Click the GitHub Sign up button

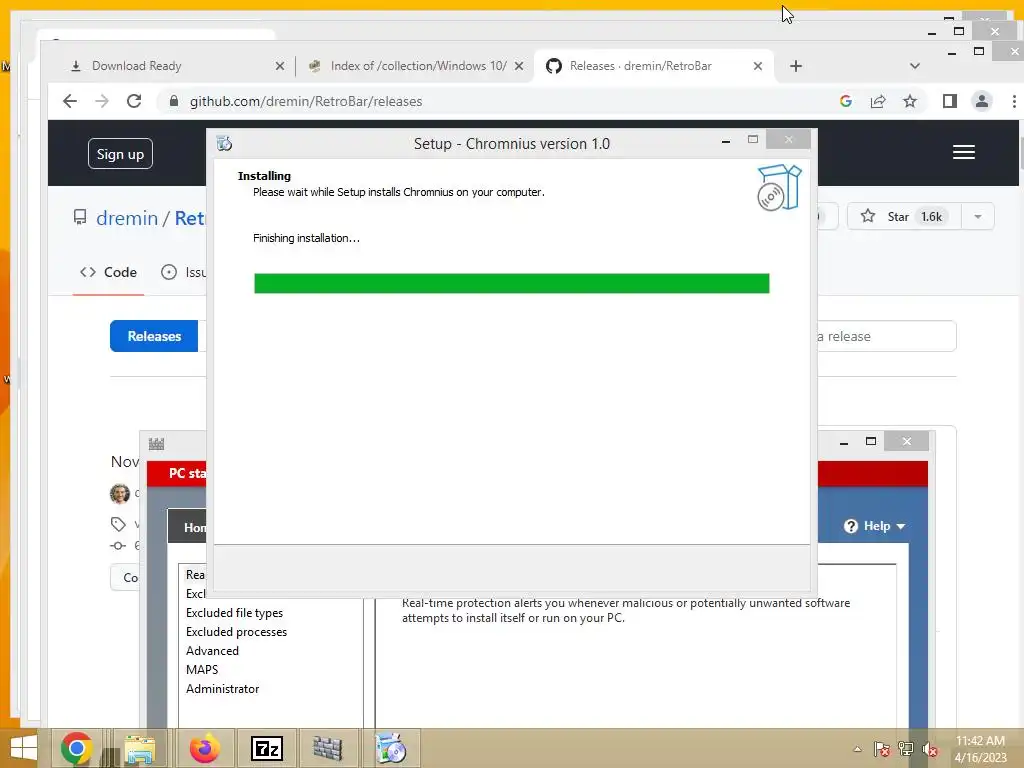click(x=120, y=154)
